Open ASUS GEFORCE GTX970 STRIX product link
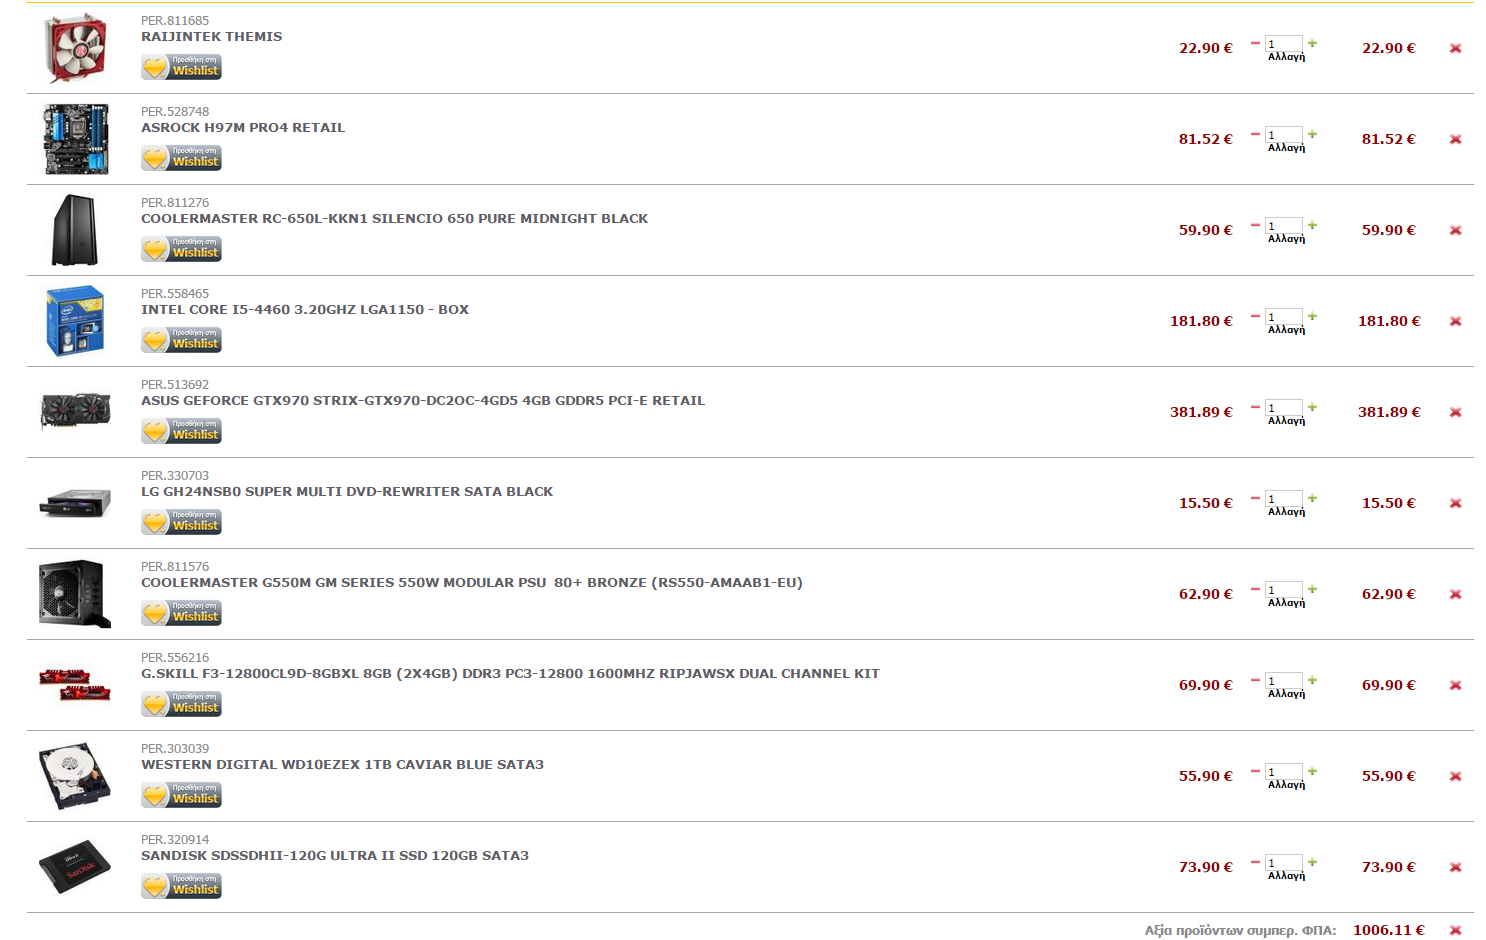 tap(423, 401)
